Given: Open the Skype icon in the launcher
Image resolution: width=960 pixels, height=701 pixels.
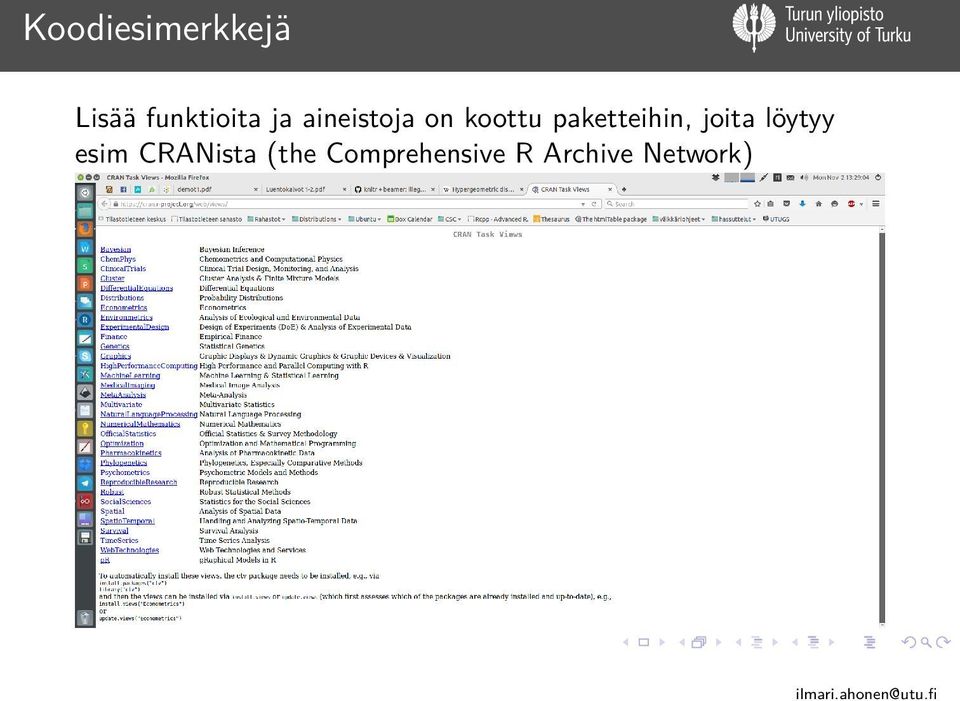Looking at the screenshot, I should pyautogui.click(x=85, y=356).
